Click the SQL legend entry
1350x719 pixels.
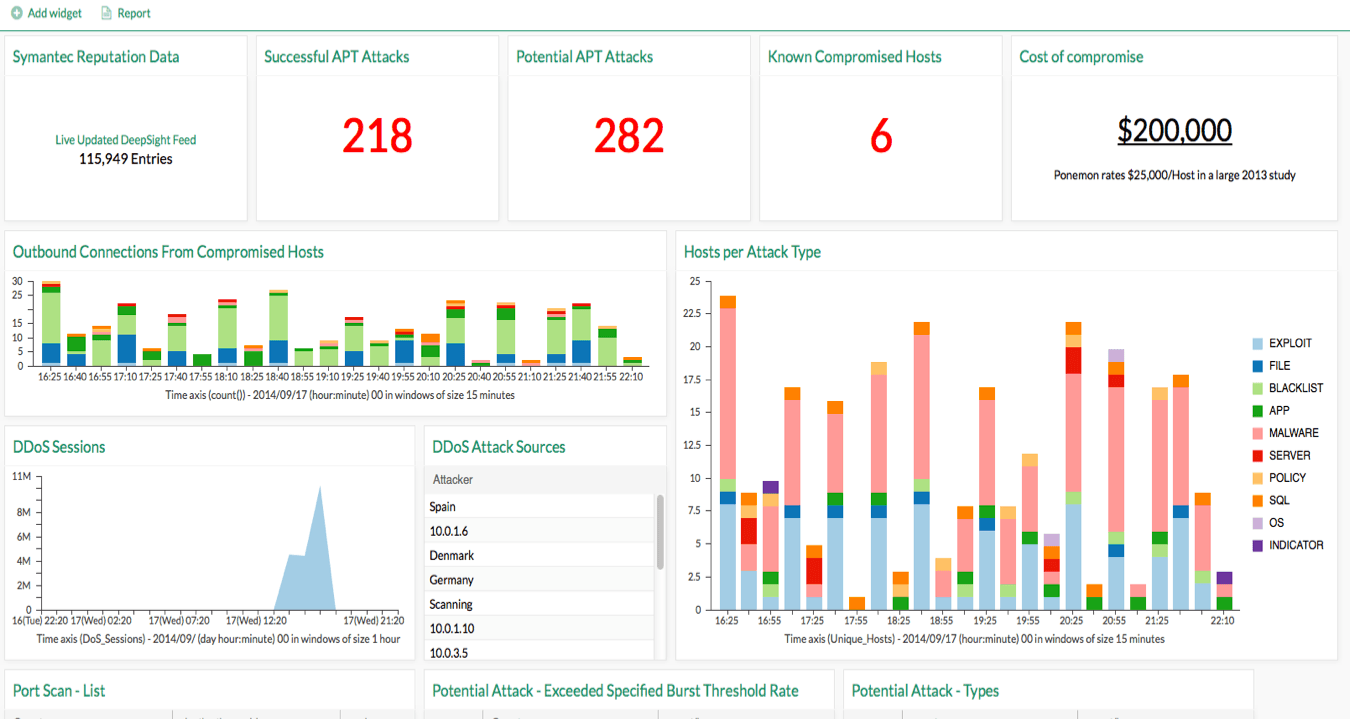(1278, 500)
